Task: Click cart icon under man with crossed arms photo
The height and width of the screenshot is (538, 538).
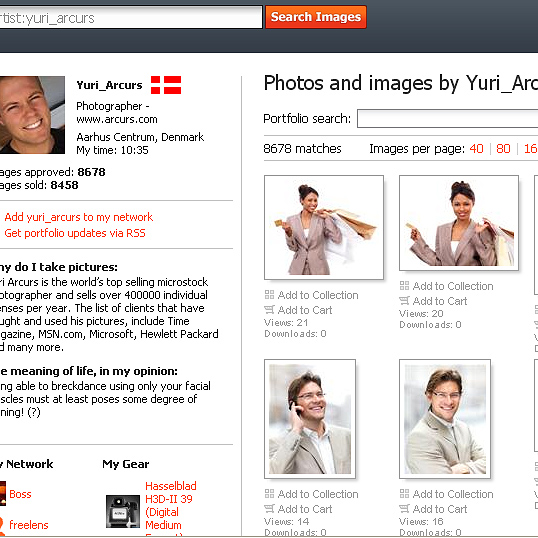Action: point(405,509)
